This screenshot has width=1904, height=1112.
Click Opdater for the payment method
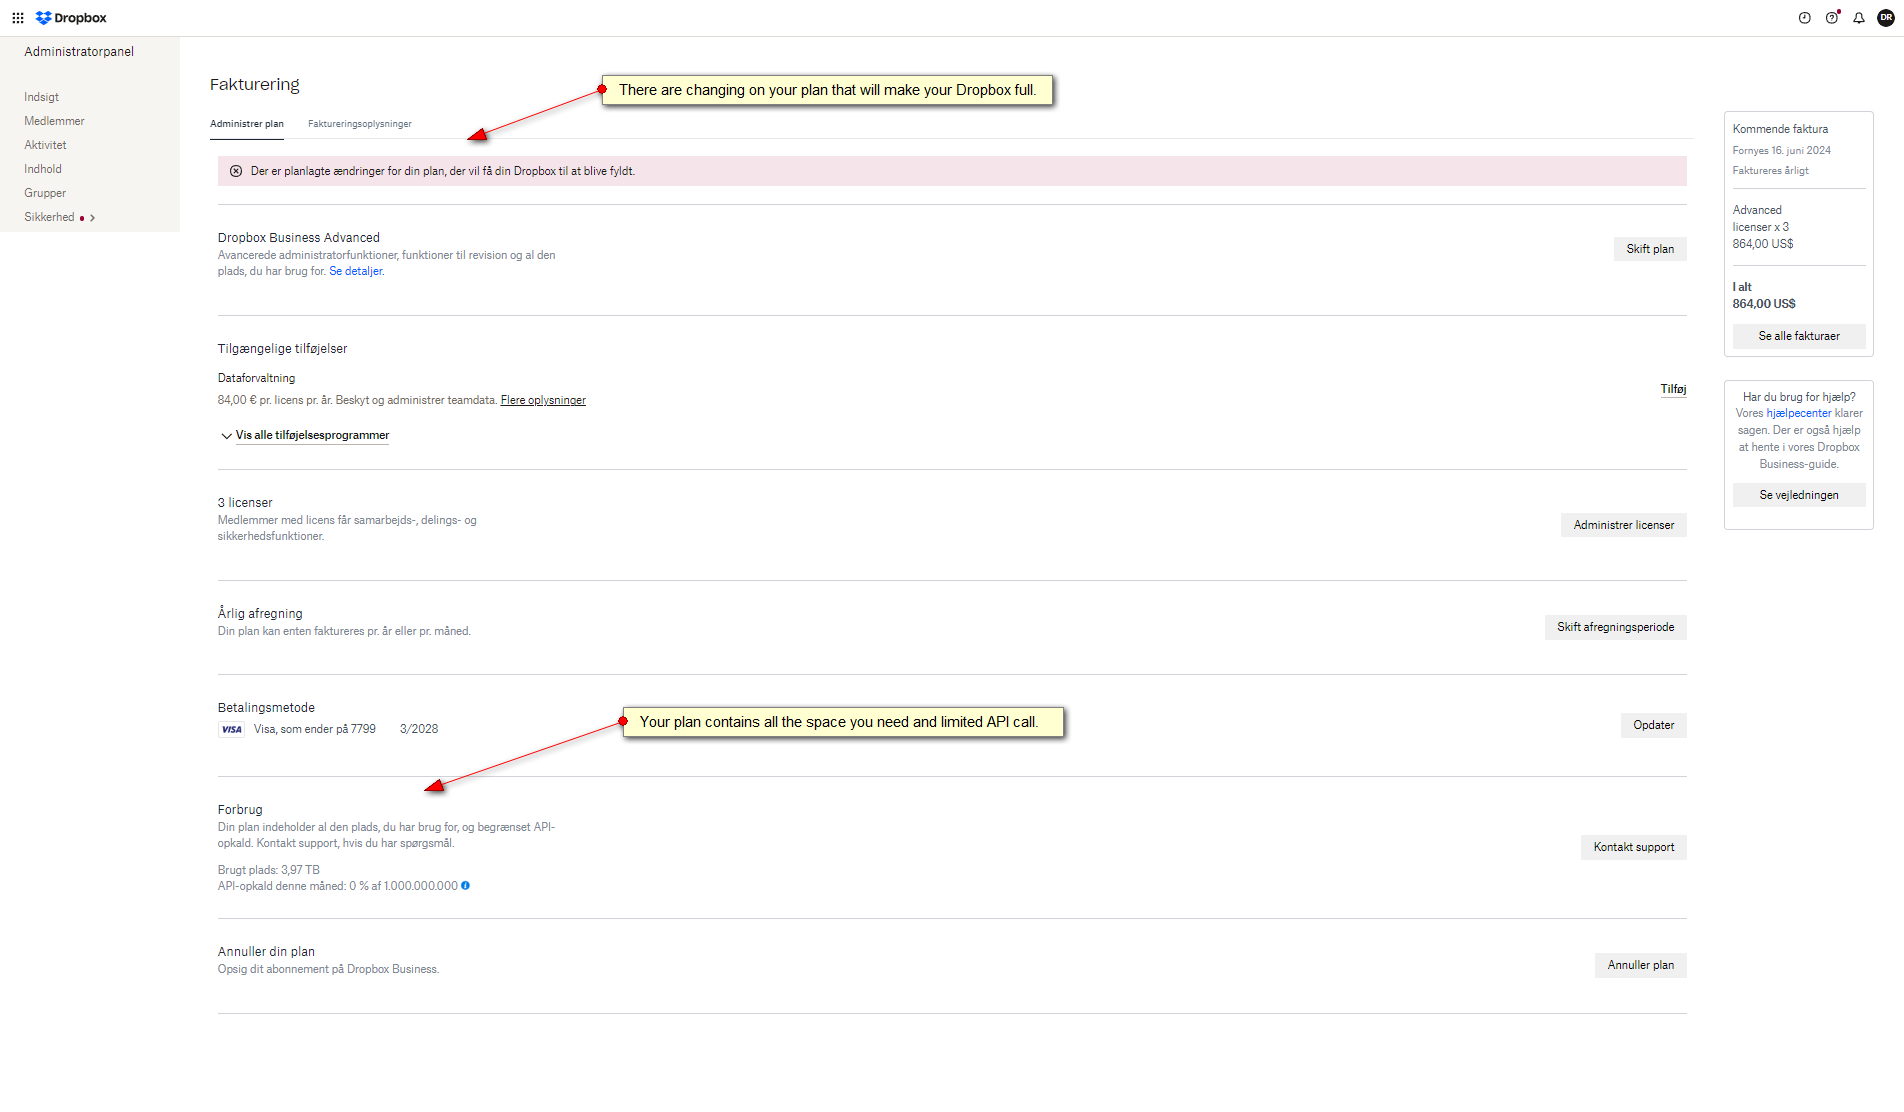point(1654,725)
